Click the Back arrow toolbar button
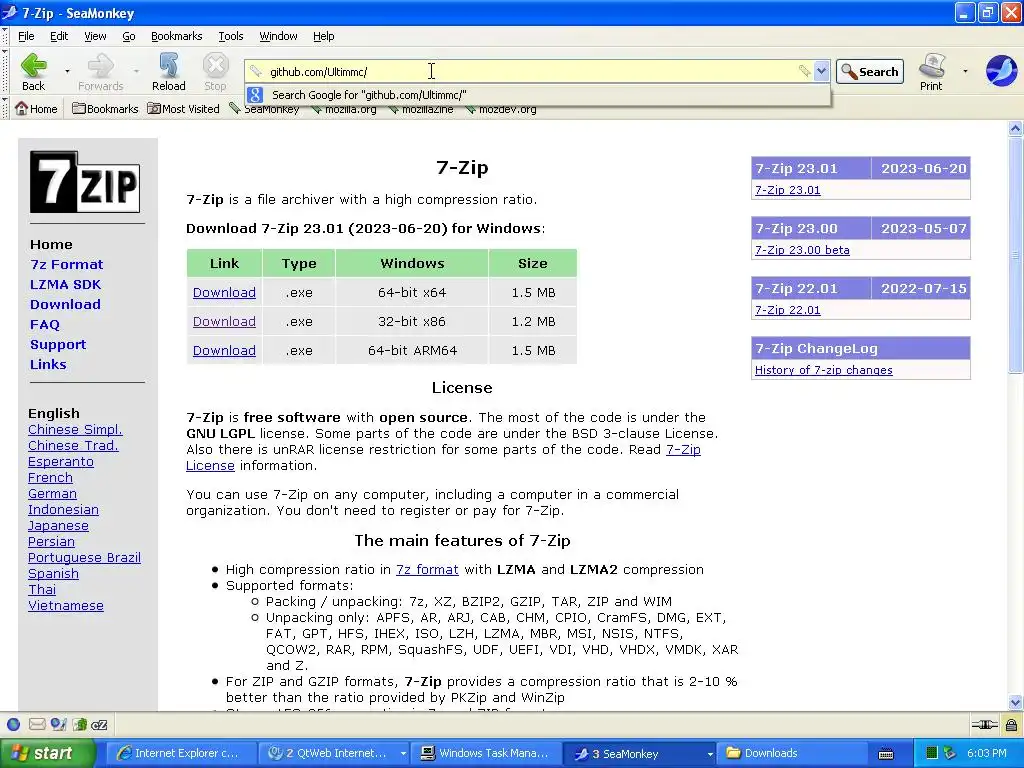The width and height of the screenshot is (1024, 768). (33, 71)
